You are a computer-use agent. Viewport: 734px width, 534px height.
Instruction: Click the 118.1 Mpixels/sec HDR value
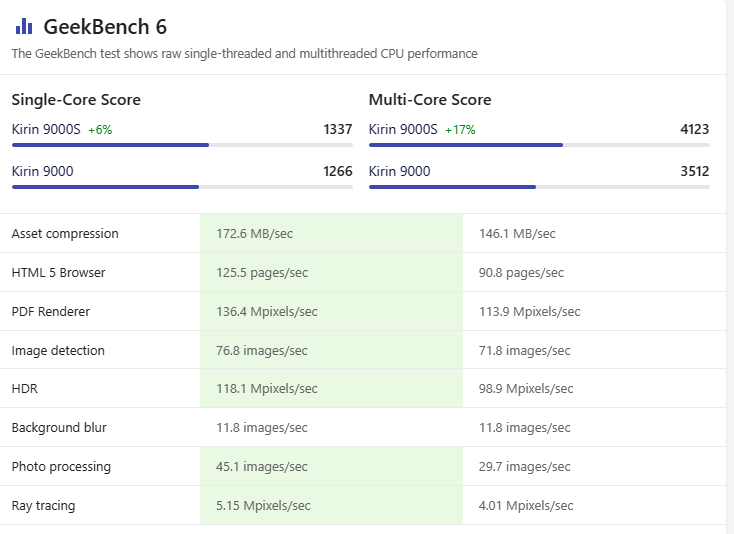(x=267, y=389)
